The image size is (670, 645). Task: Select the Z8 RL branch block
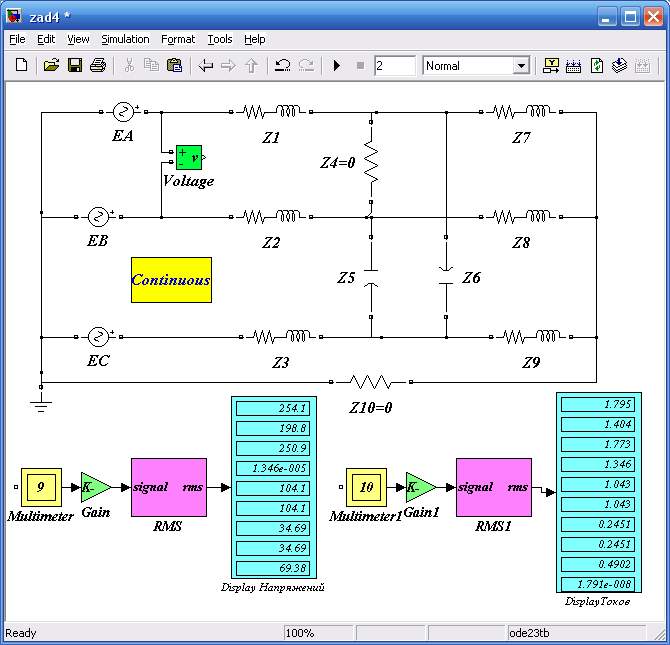tap(521, 217)
